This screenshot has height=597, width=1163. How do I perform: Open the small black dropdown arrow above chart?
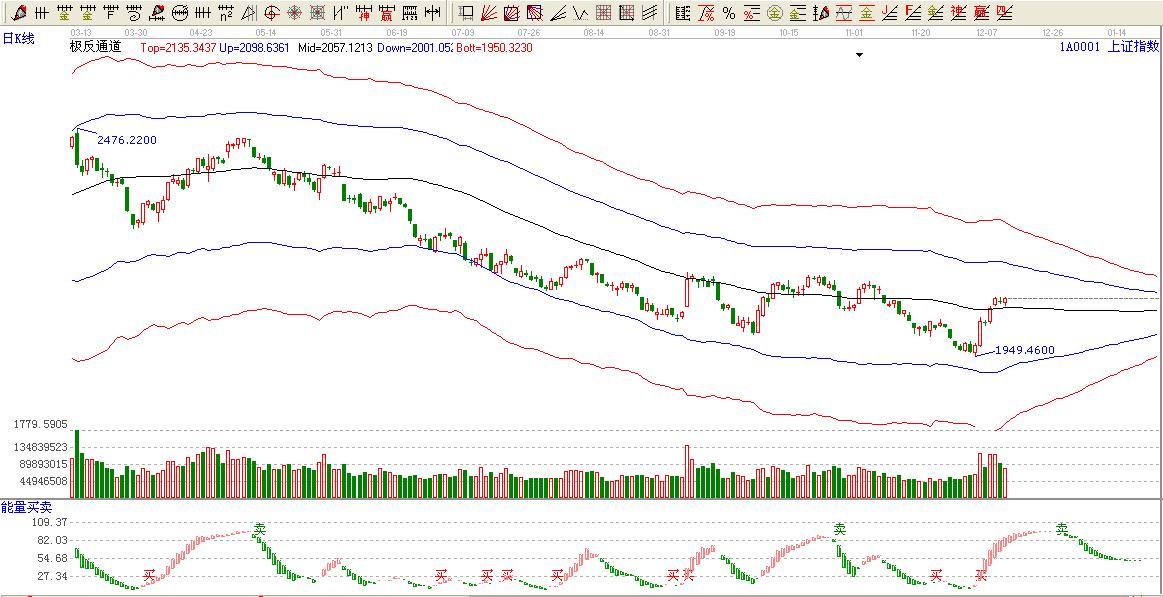pos(858,56)
